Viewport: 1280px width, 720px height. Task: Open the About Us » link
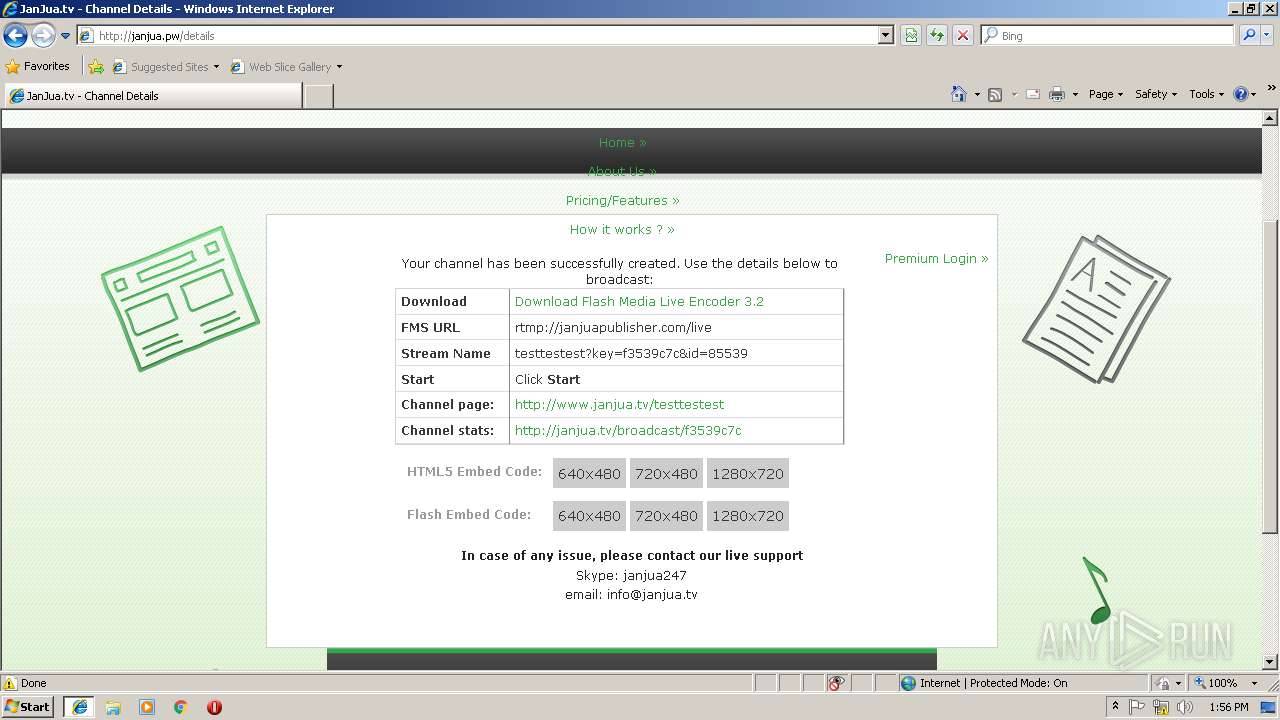click(622, 171)
